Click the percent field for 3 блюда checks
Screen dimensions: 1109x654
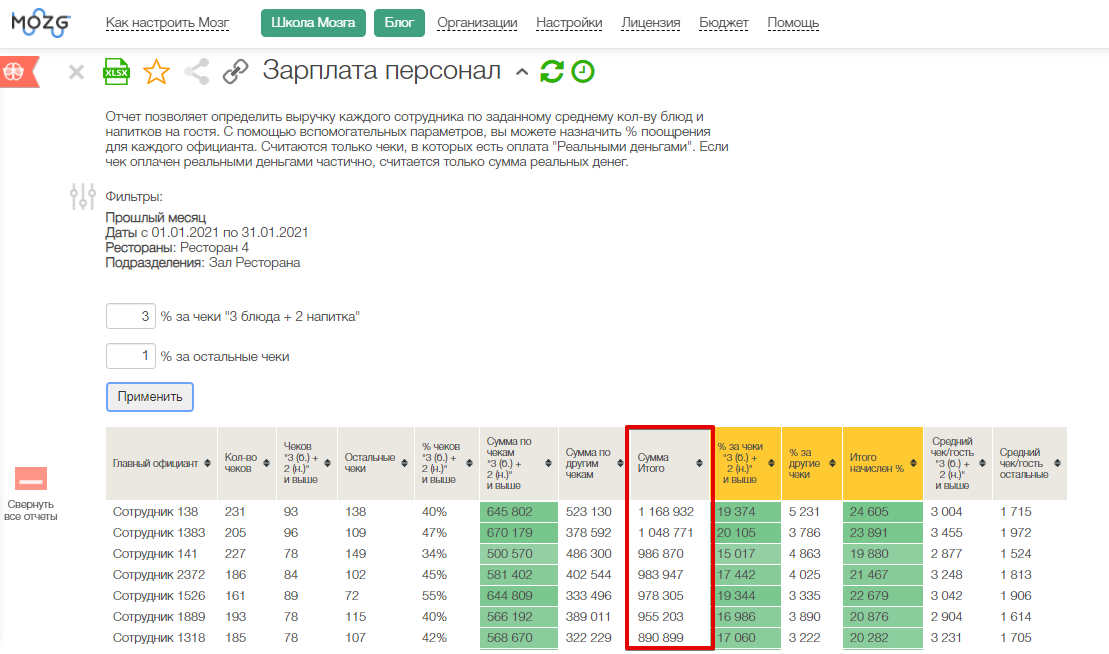[131, 316]
